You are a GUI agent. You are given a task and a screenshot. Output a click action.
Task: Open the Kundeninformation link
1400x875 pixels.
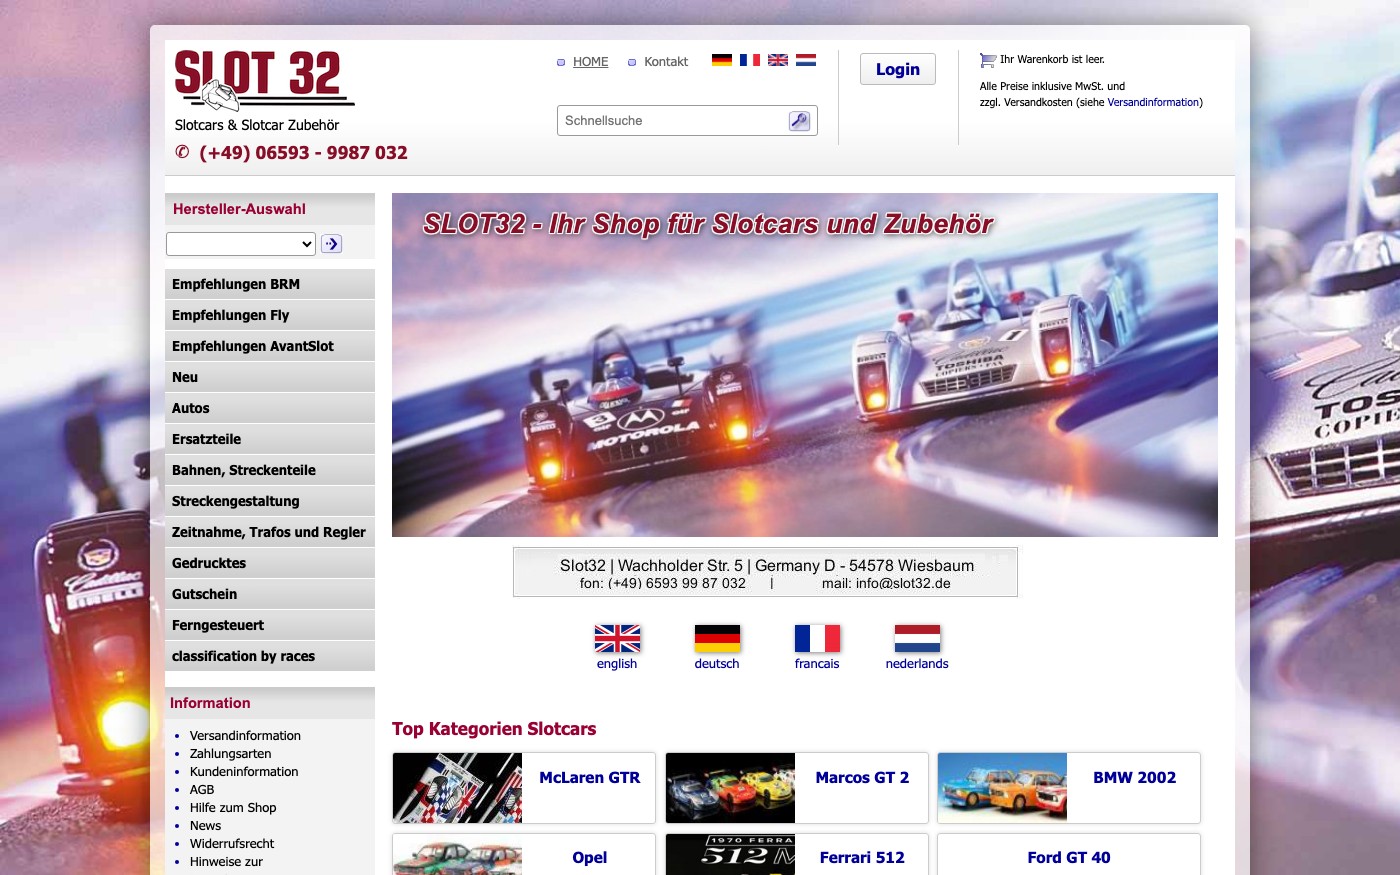pyautogui.click(x=244, y=772)
